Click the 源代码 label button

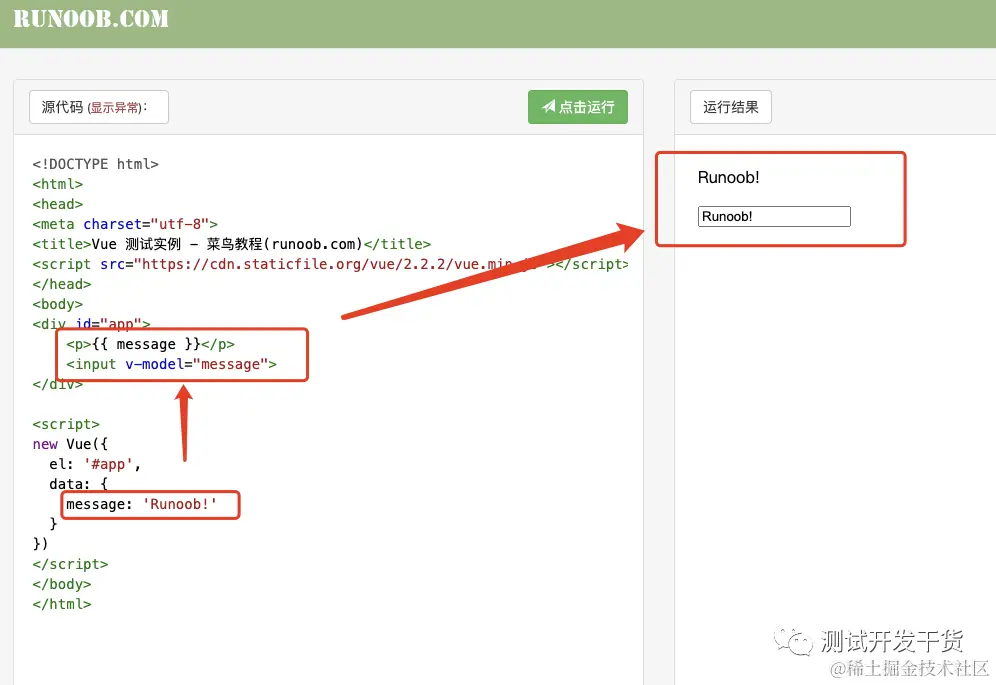point(98,107)
